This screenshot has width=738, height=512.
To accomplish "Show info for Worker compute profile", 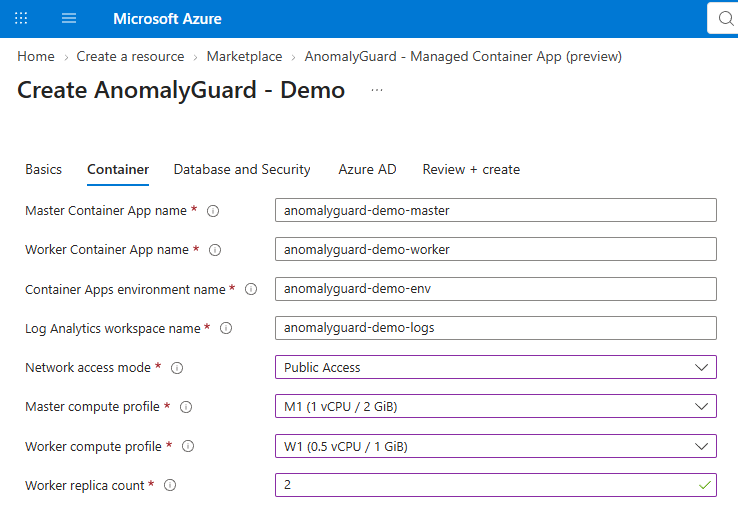I will [x=188, y=446].
